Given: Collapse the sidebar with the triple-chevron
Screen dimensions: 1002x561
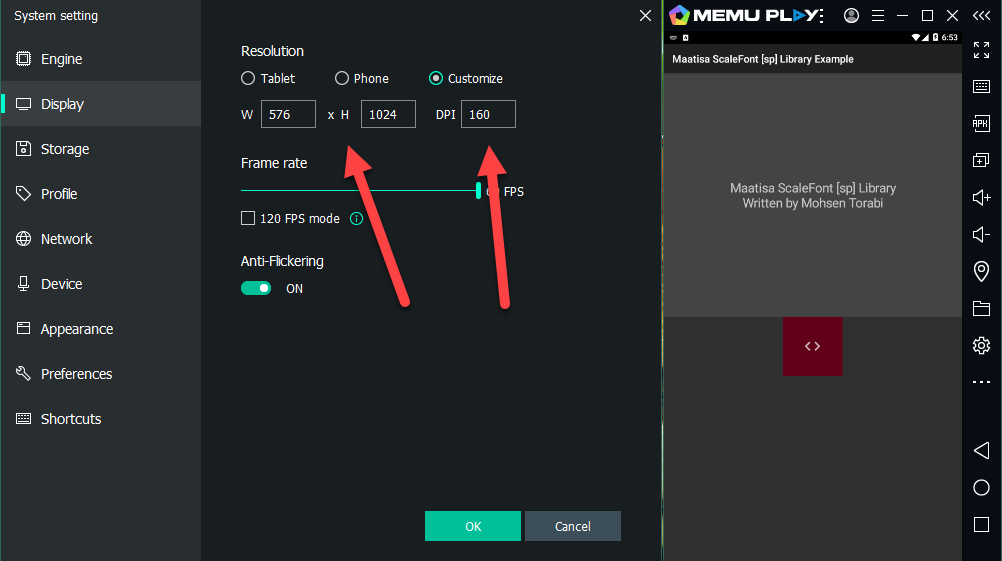Looking at the screenshot, I should click(981, 15).
